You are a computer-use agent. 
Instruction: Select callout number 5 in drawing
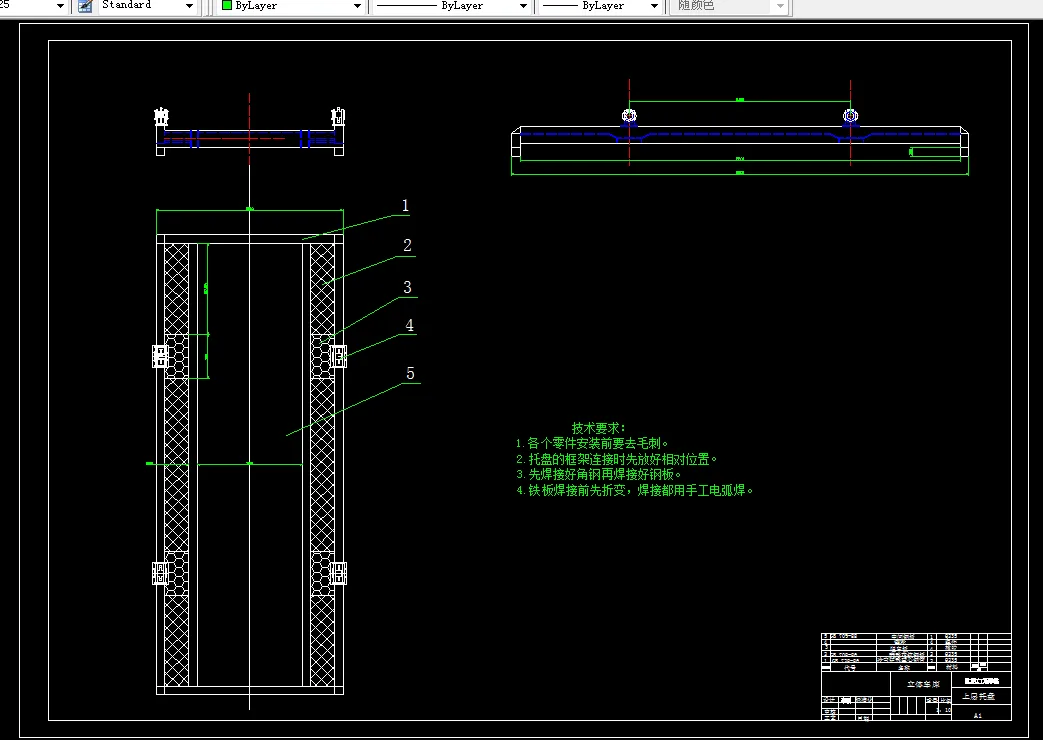(x=410, y=374)
